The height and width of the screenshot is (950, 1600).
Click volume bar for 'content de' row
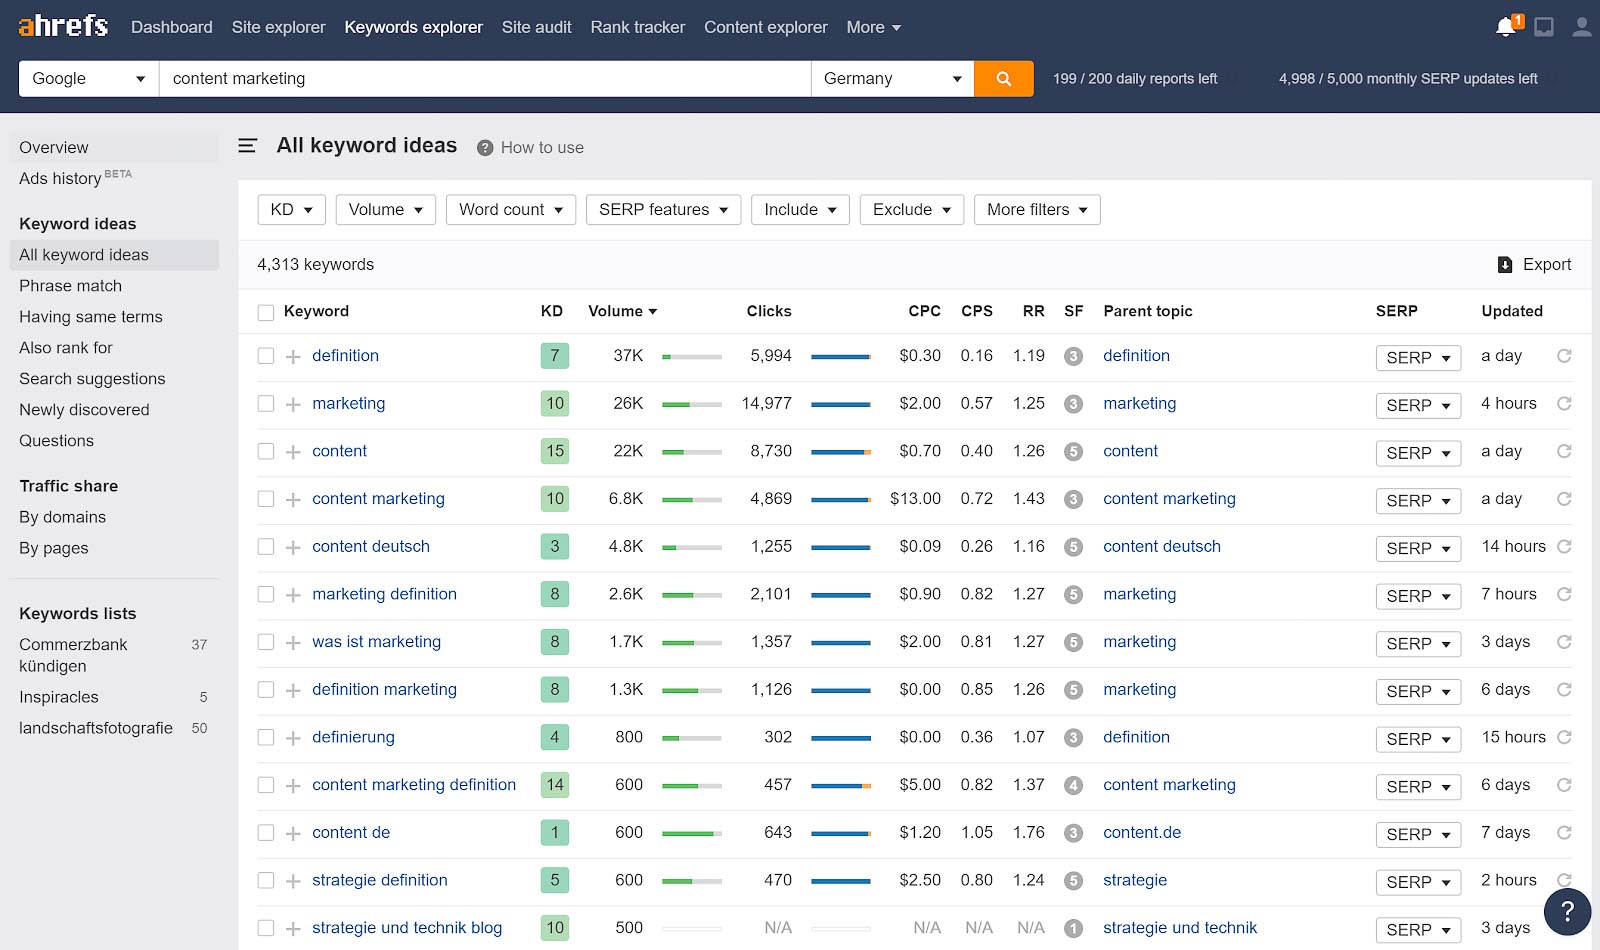tap(692, 833)
